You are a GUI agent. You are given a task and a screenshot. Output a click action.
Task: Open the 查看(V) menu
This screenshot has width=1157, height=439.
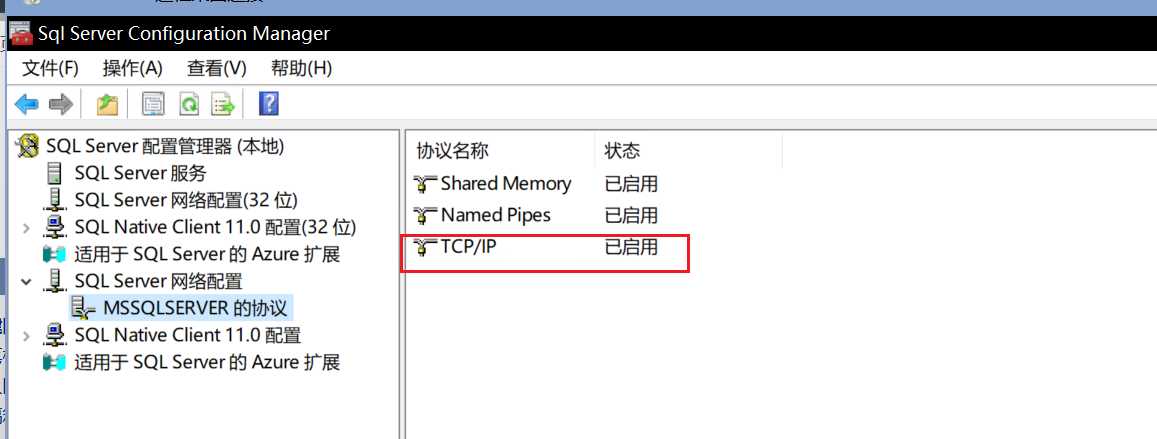(x=217, y=69)
